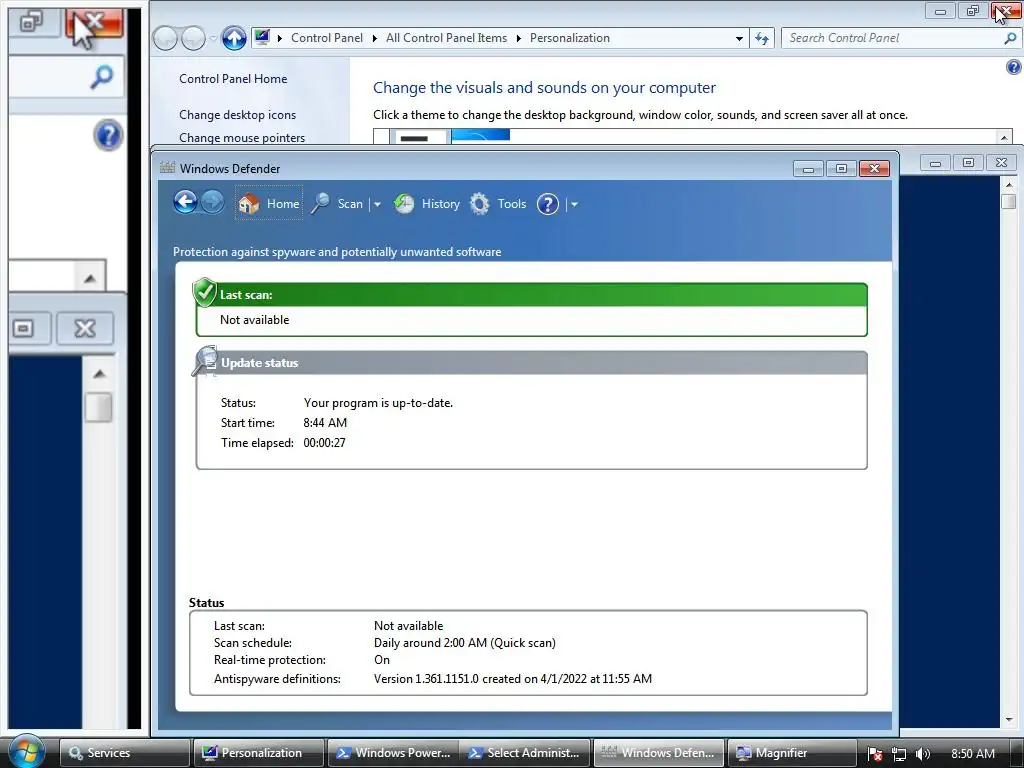Open Change desktop icons link
This screenshot has width=1024, height=768.
click(x=237, y=114)
